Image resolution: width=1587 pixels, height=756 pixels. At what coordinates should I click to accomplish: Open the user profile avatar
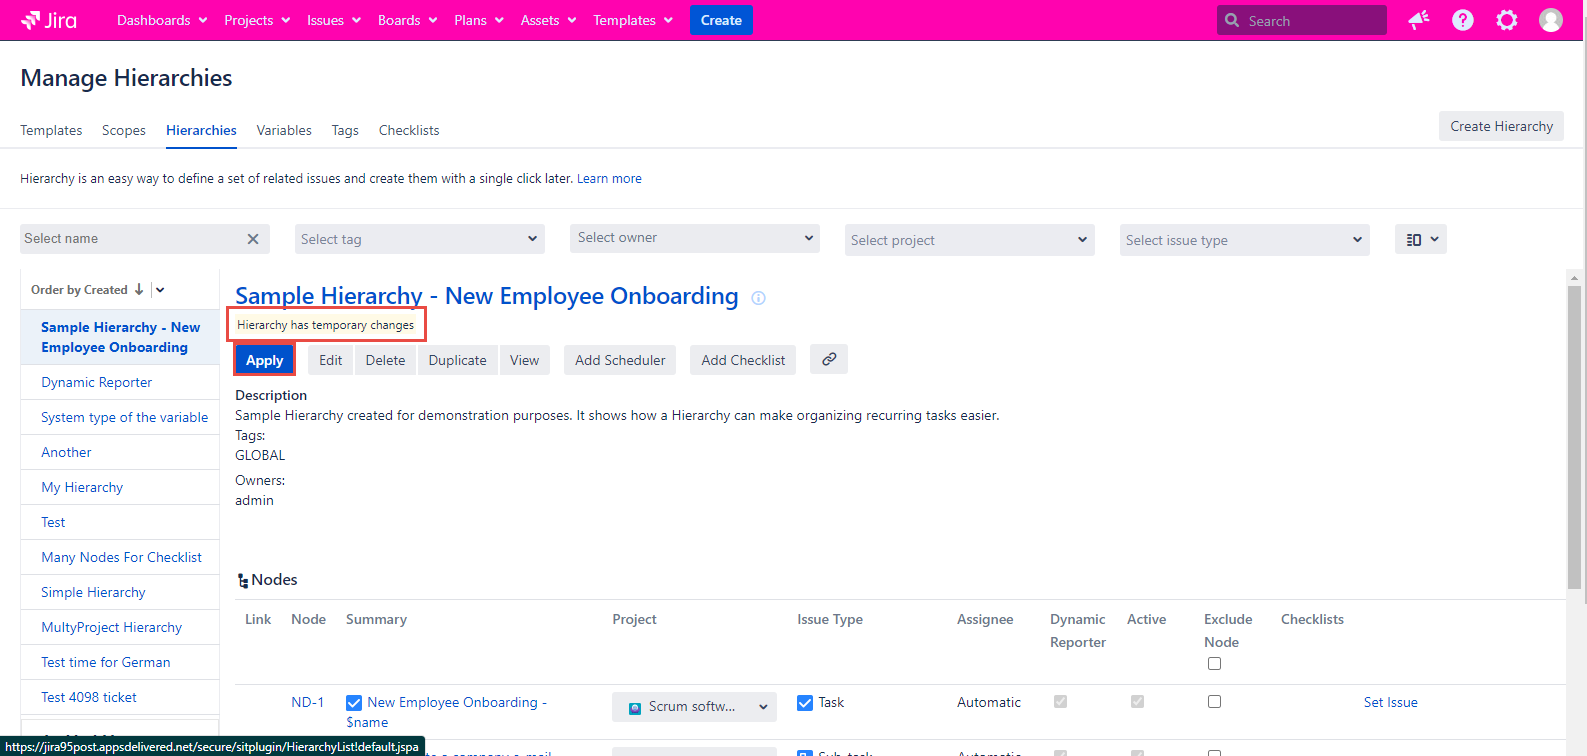1550,20
